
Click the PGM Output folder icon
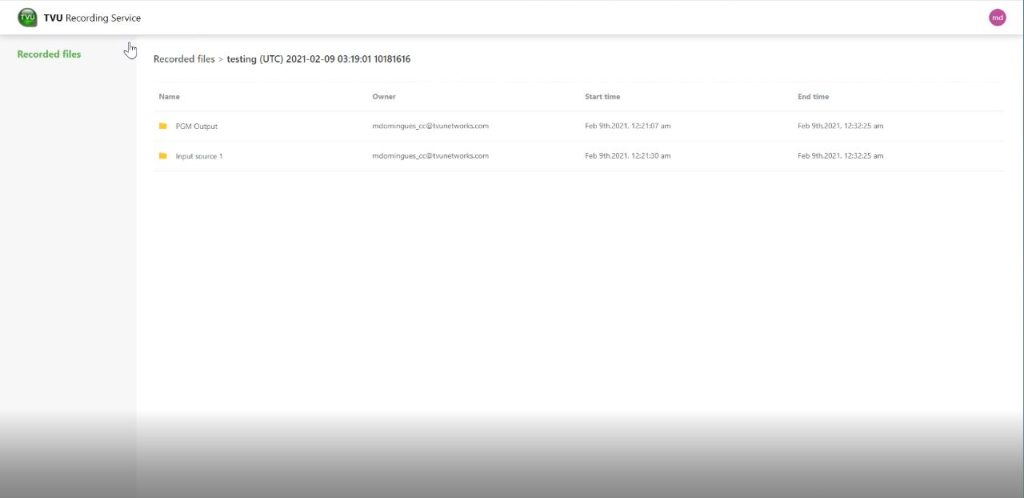[x=163, y=126]
